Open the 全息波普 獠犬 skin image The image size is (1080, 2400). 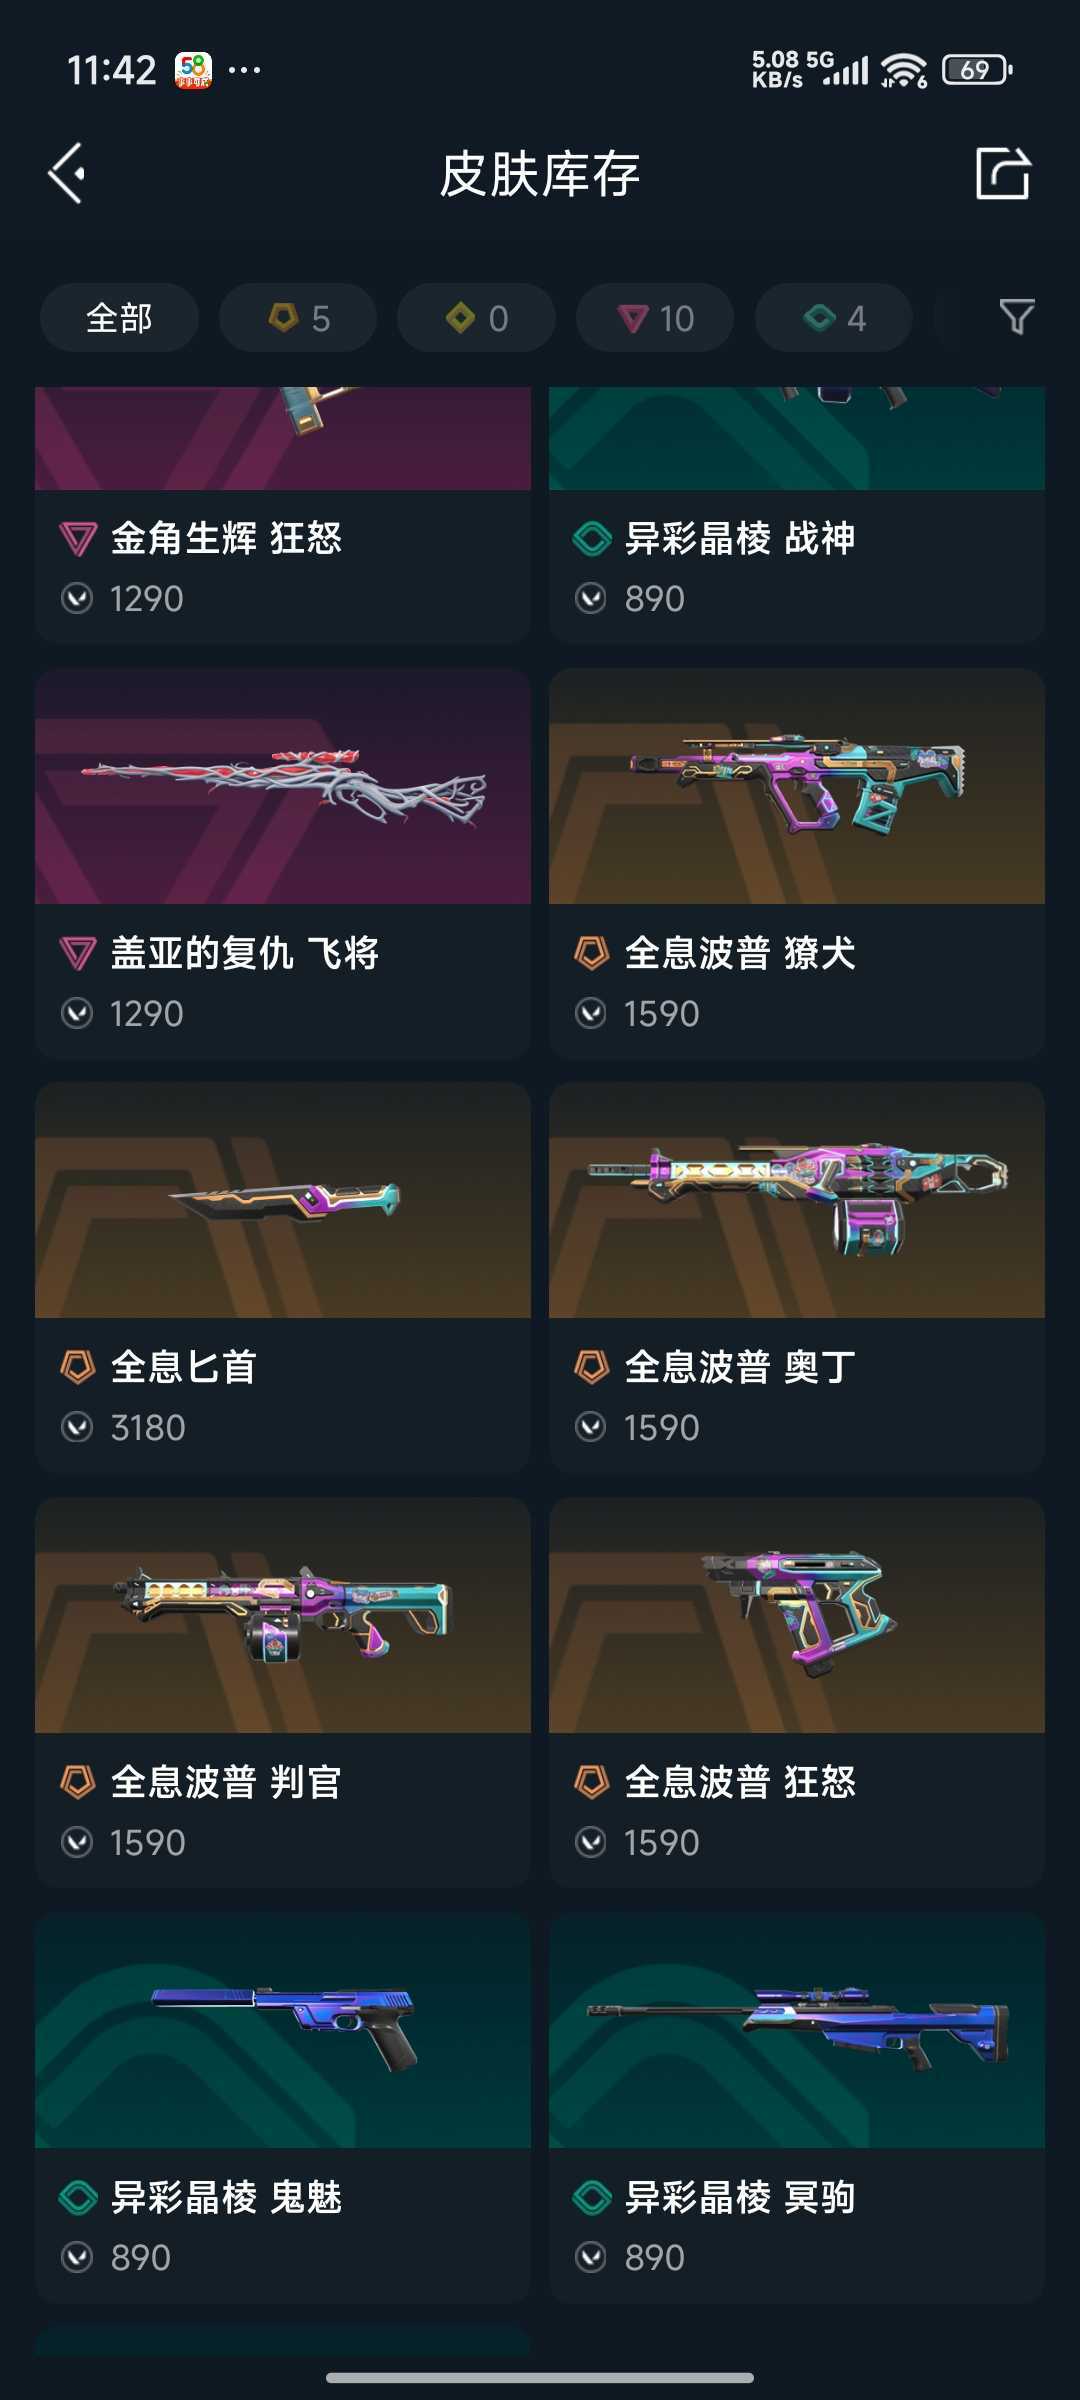(797, 786)
